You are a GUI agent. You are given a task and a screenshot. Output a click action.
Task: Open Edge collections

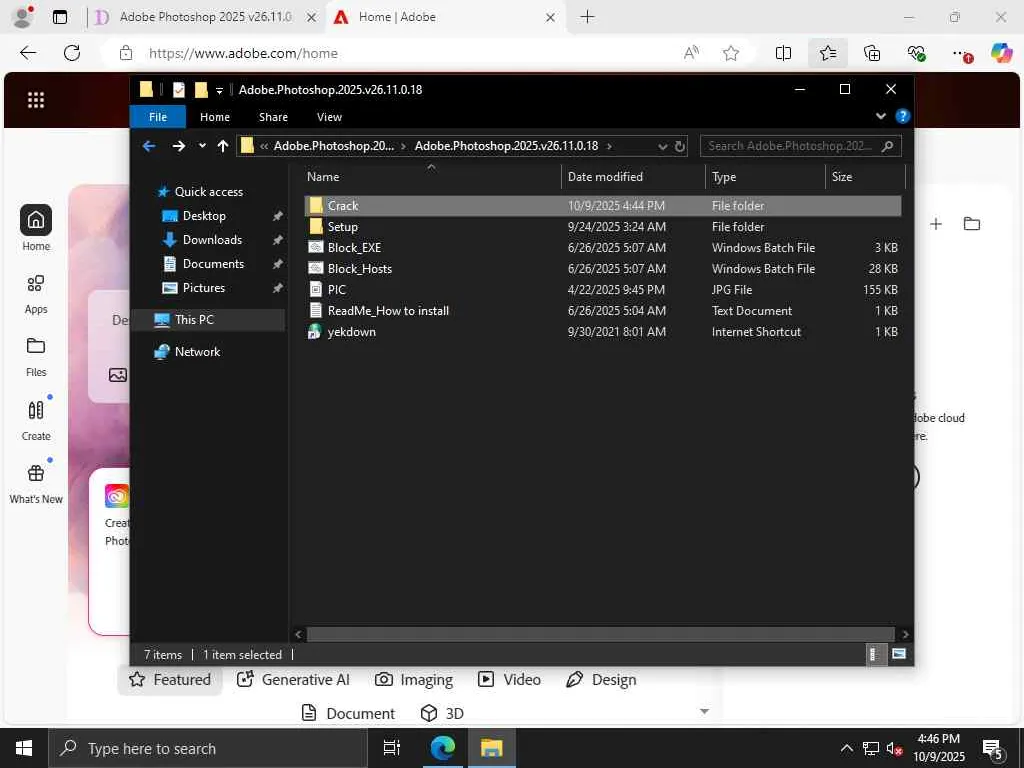point(872,53)
